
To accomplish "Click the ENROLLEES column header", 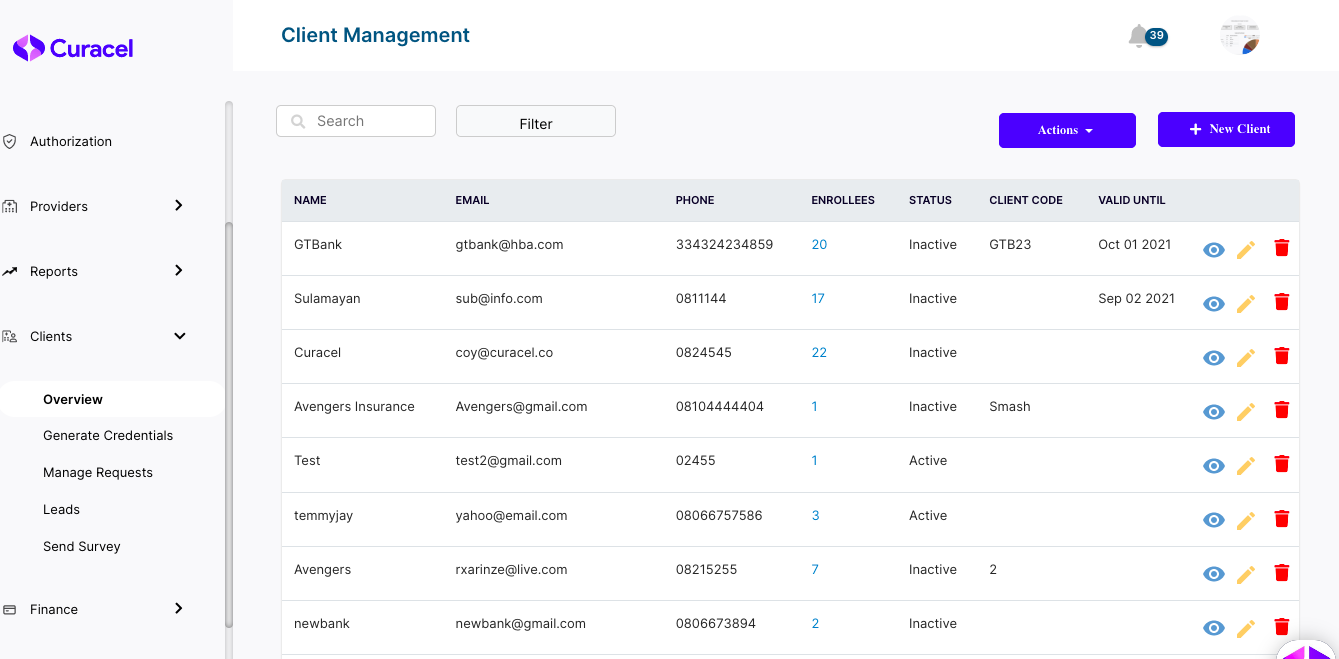I will point(843,200).
